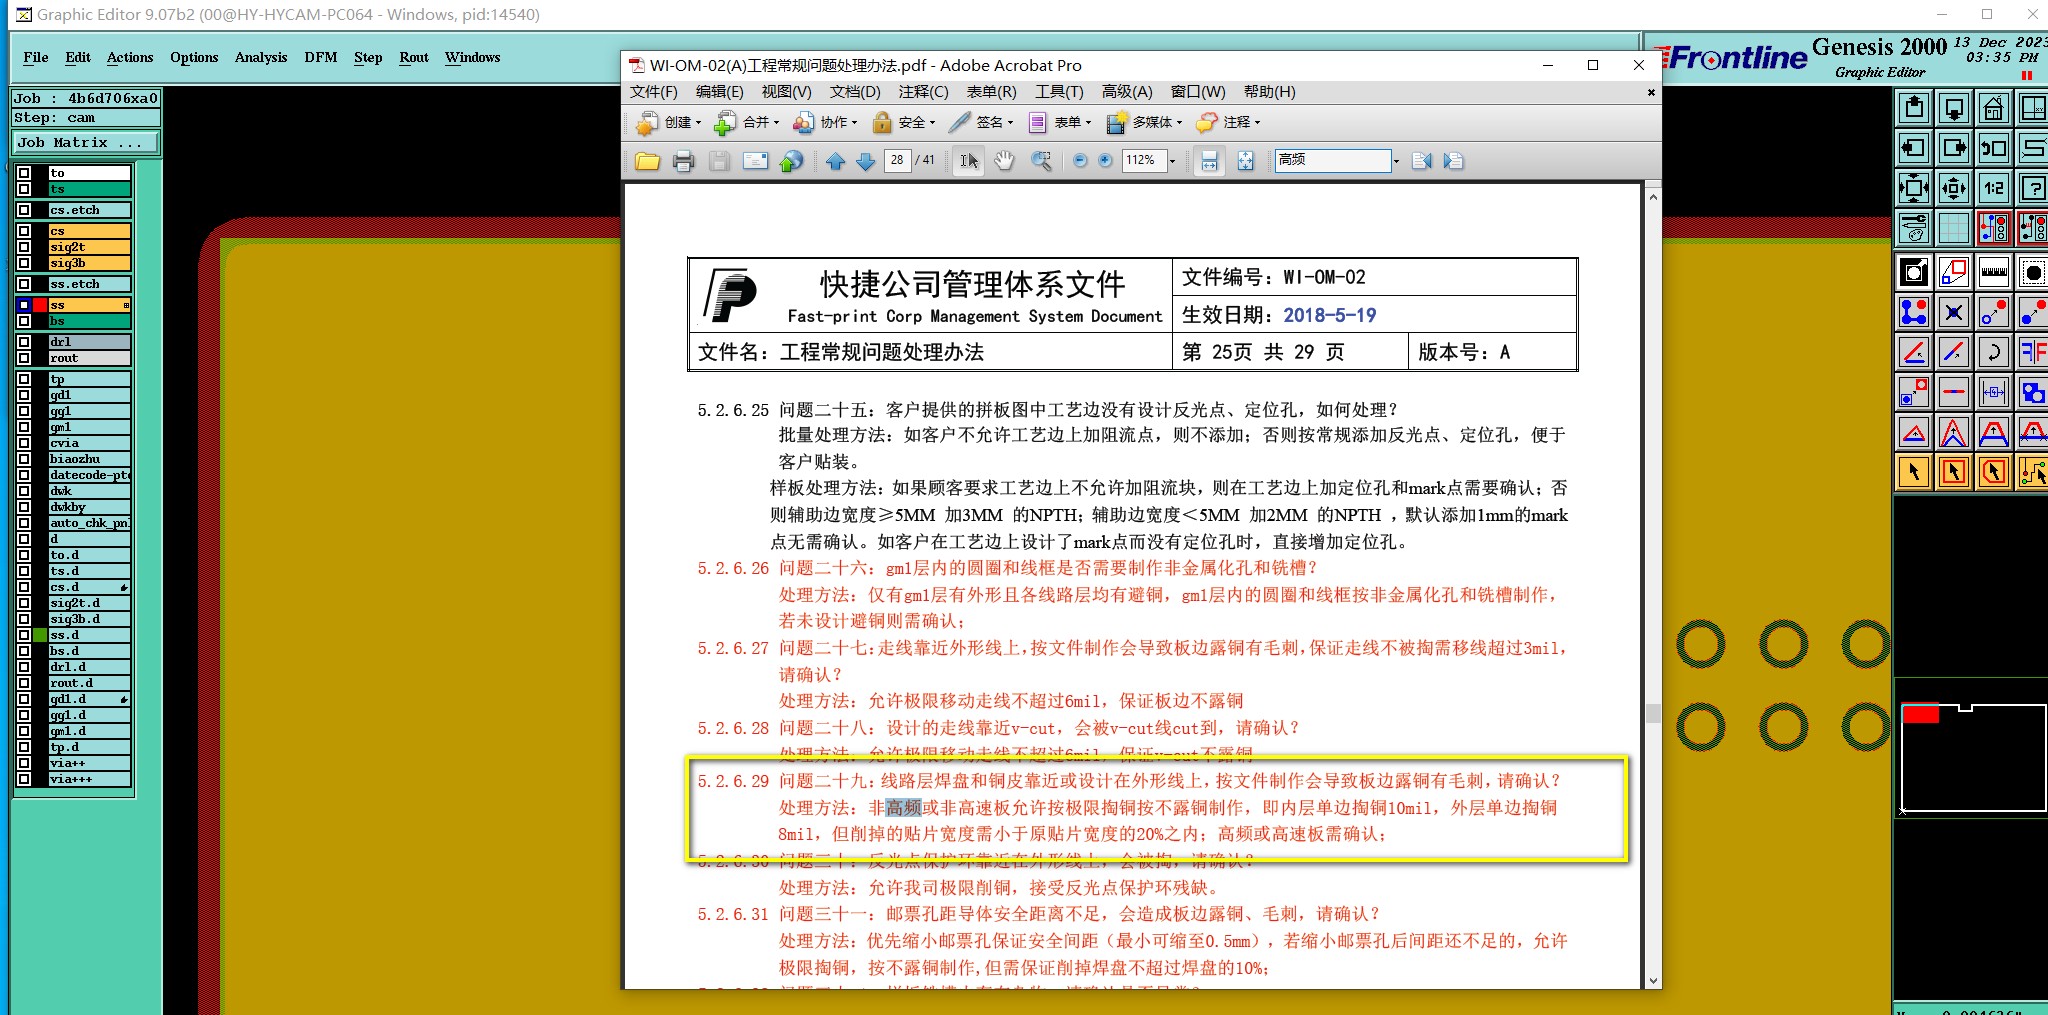This screenshot has width=2048, height=1015.
Task: Toggle checkbox for layer via++
Action: coord(24,763)
